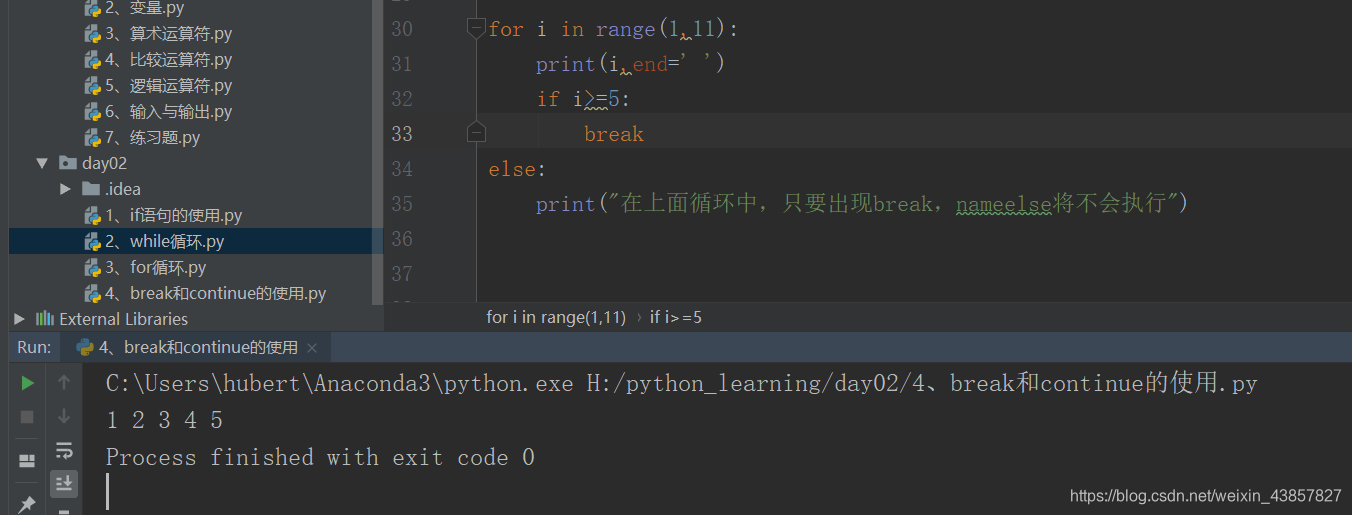Image resolution: width=1352 pixels, height=515 pixels.
Task: Open 1、if语句的使用.py file
Action: coord(173,215)
